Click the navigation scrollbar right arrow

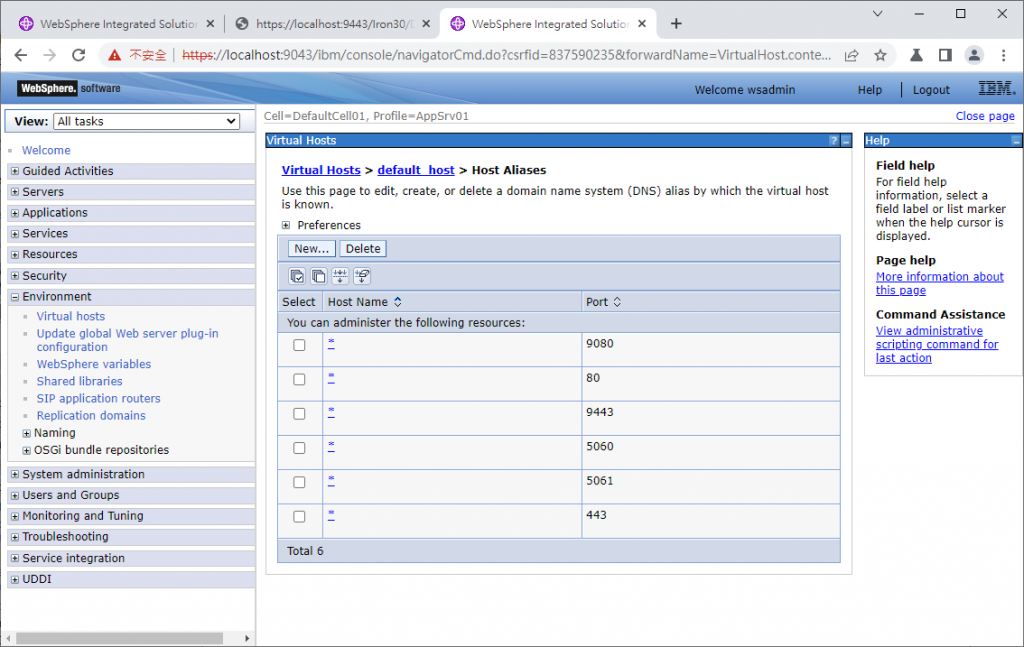click(247, 638)
